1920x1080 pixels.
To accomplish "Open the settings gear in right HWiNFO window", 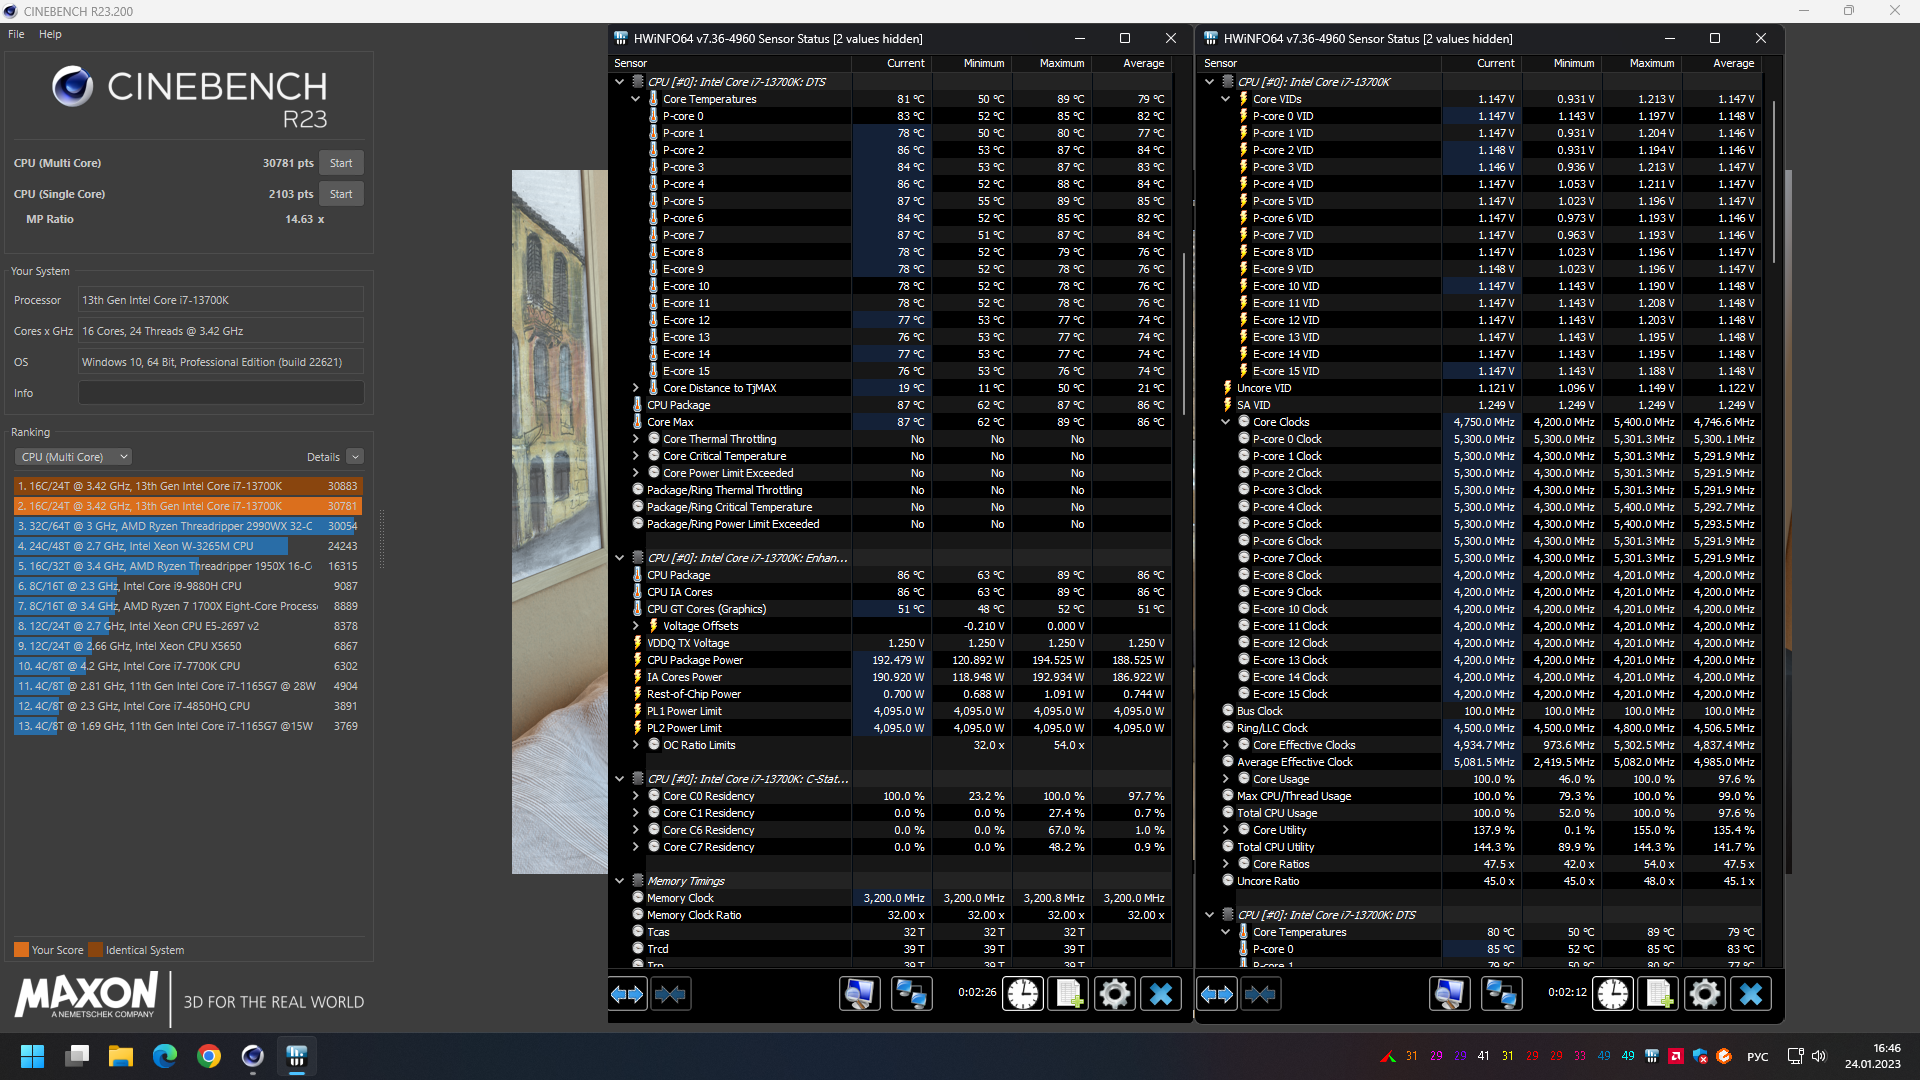I will [1704, 994].
